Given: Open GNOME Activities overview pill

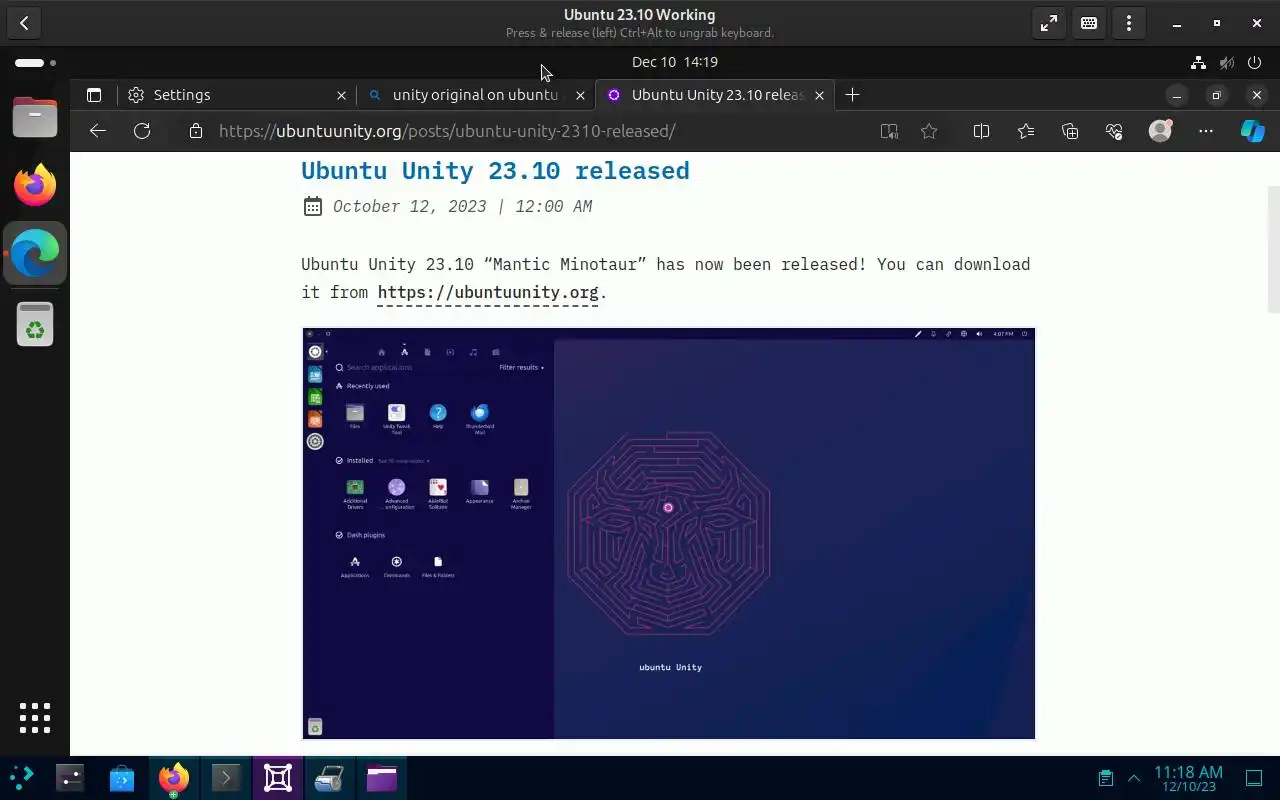Looking at the screenshot, I should pyautogui.click(x=34, y=62).
